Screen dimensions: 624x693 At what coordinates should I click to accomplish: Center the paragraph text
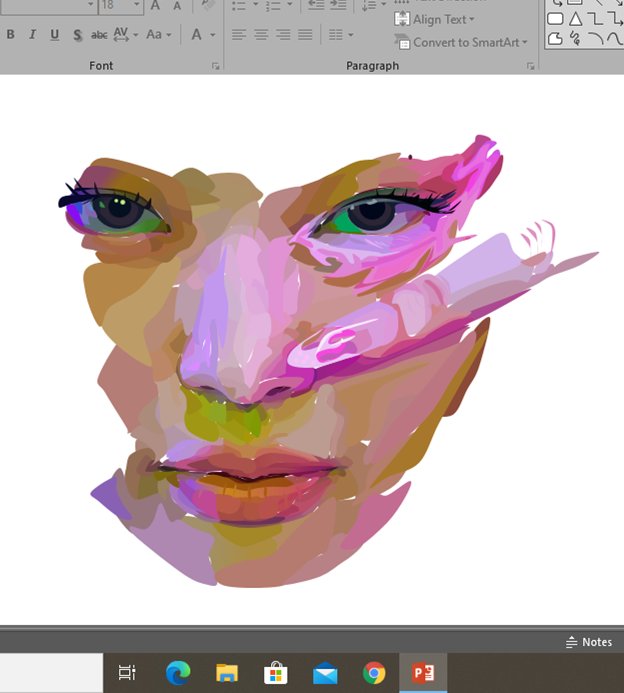pos(261,34)
